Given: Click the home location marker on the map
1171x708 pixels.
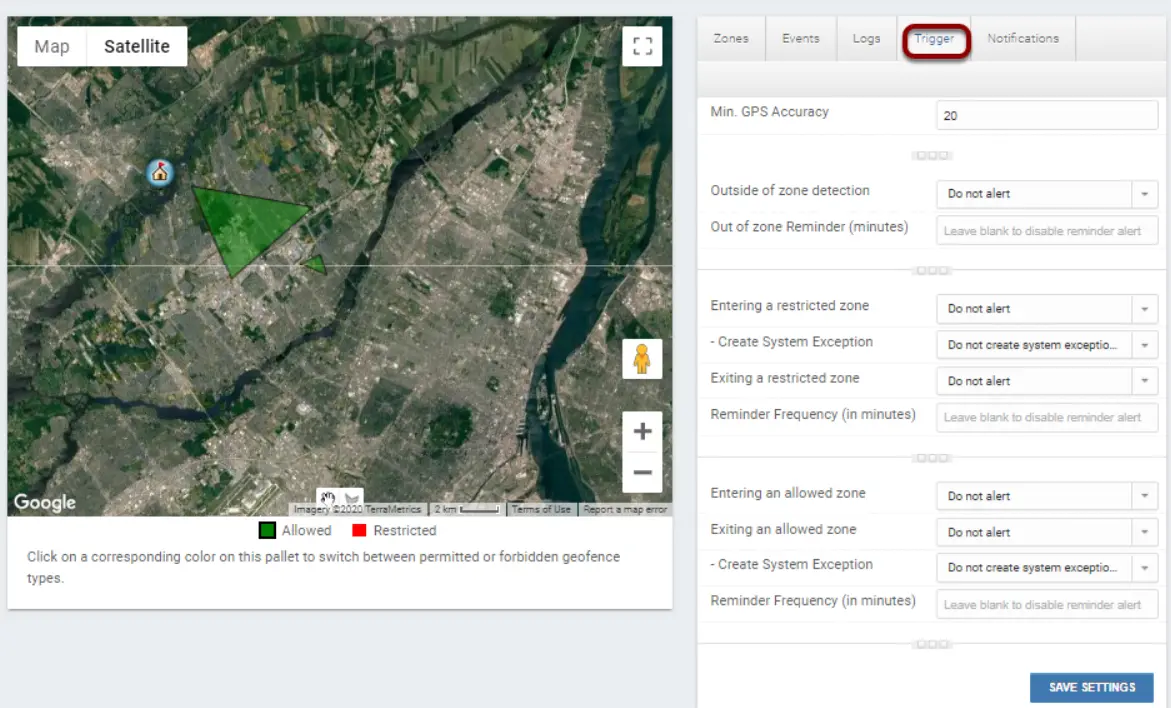Looking at the screenshot, I should point(158,173).
